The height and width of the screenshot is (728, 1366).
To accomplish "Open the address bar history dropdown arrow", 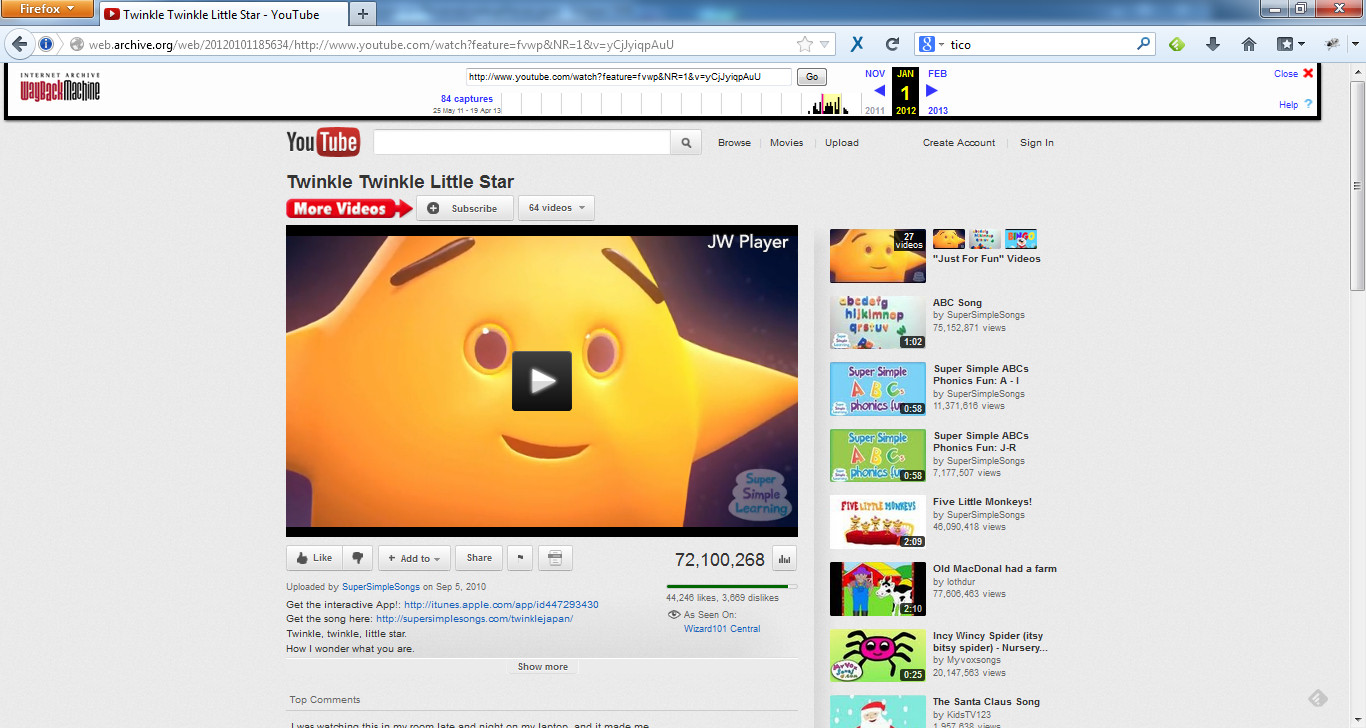I will (x=826, y=44).
